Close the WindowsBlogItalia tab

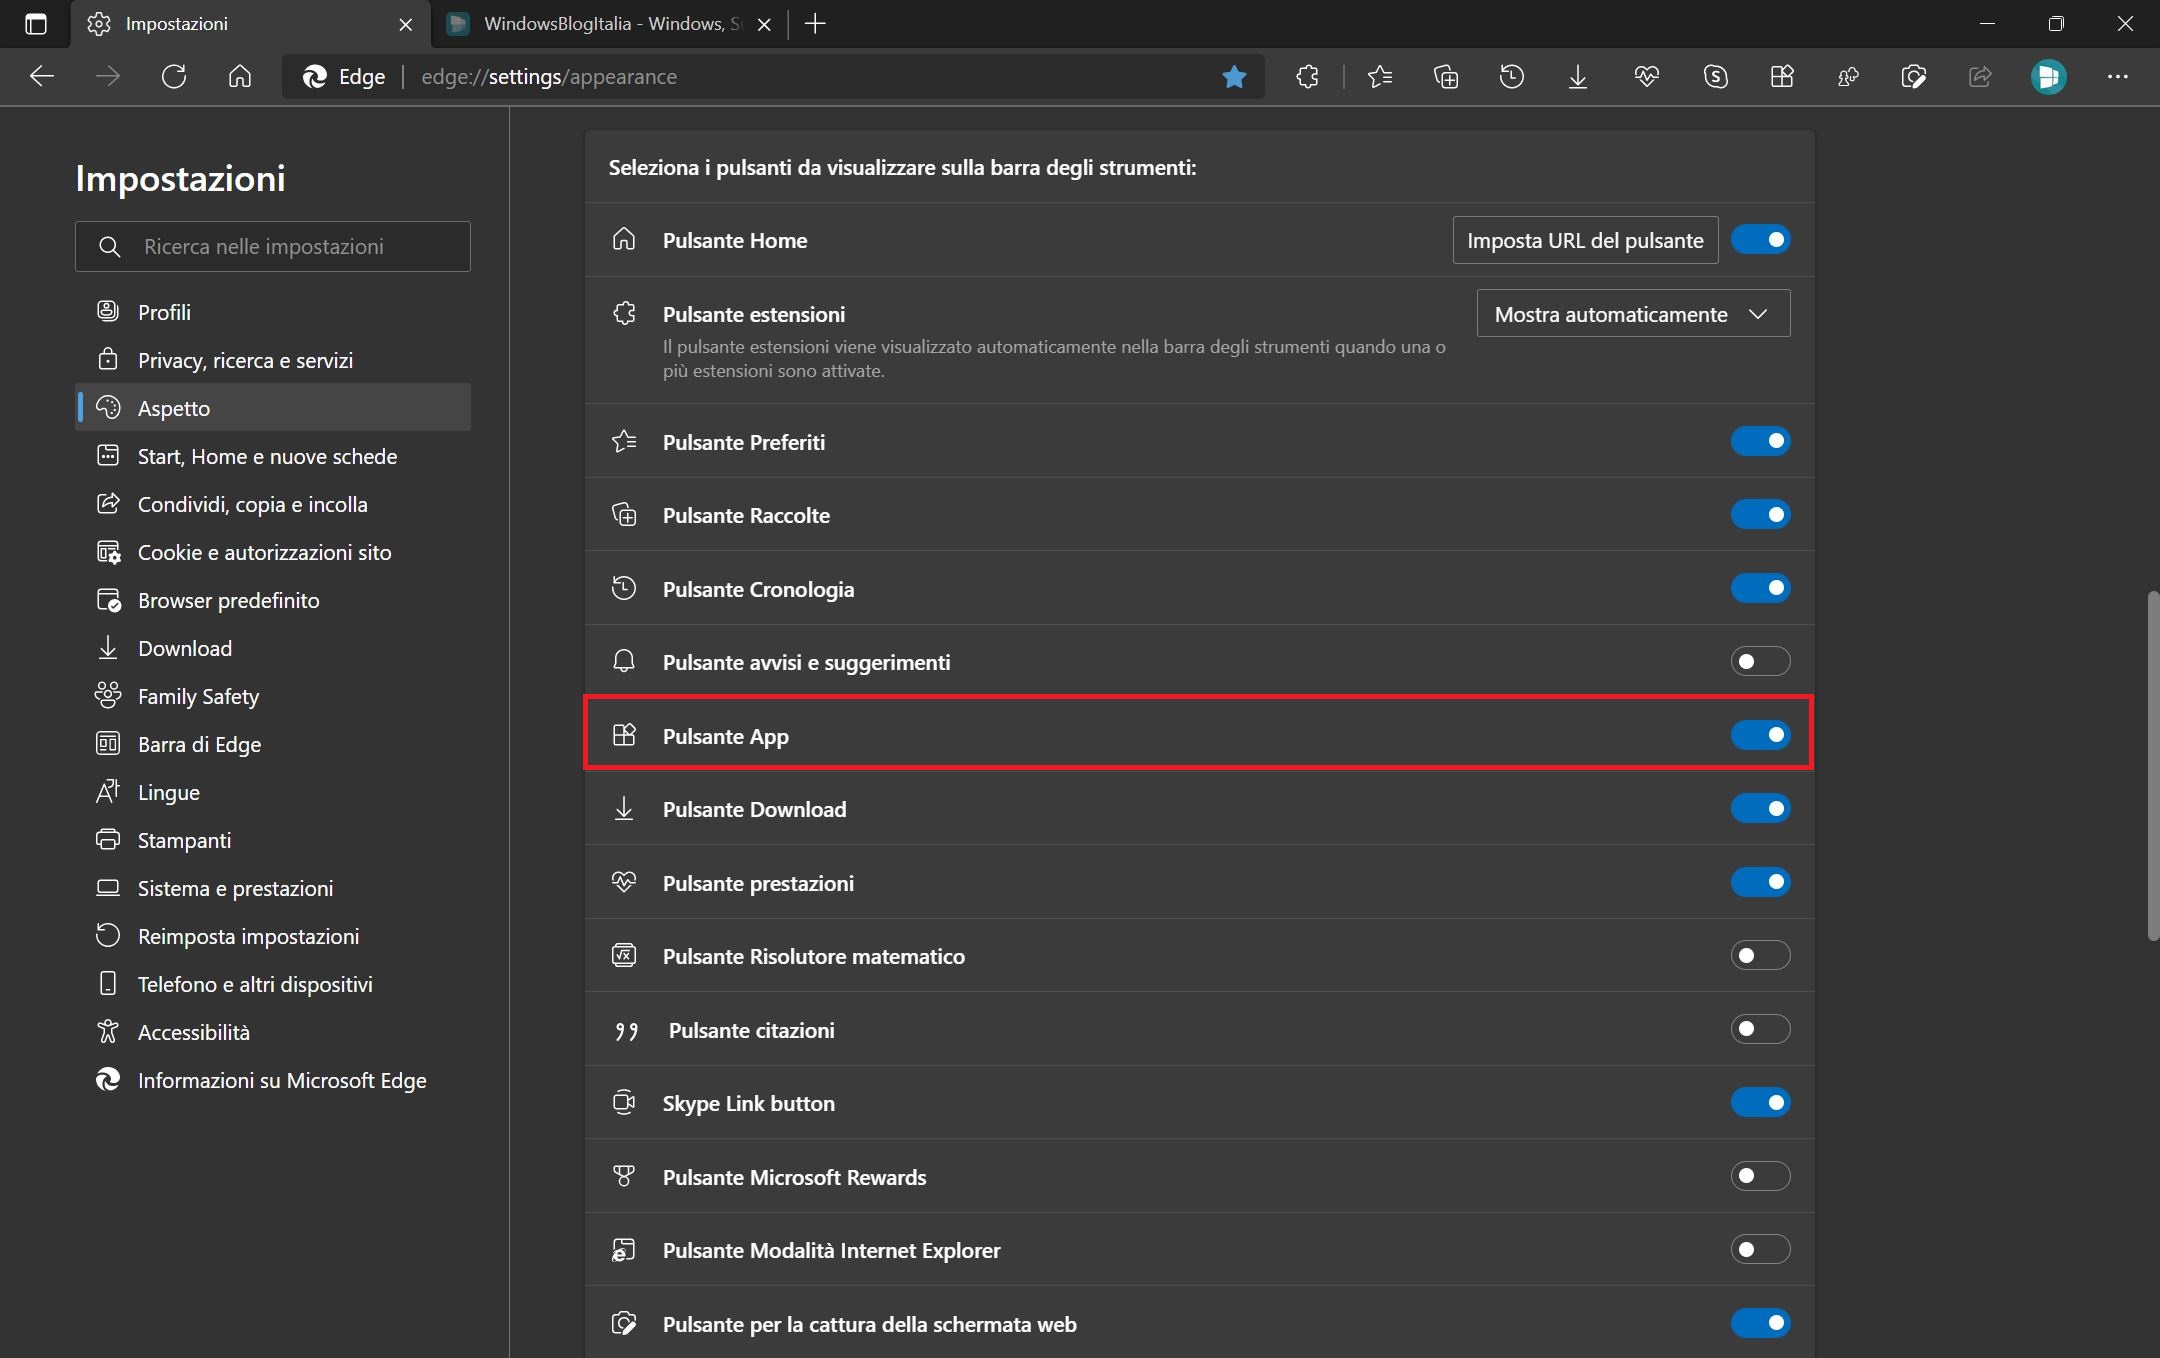tap(764, 25)
